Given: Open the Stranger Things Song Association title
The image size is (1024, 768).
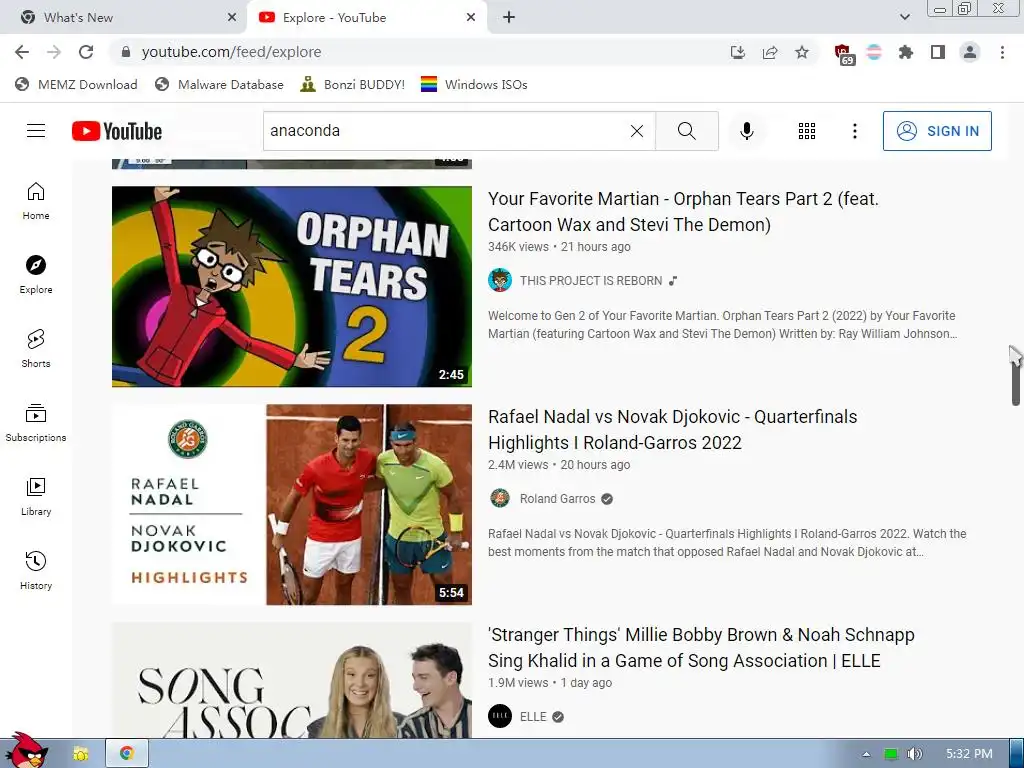Looking at the screenshot, I should coord(701,648).
